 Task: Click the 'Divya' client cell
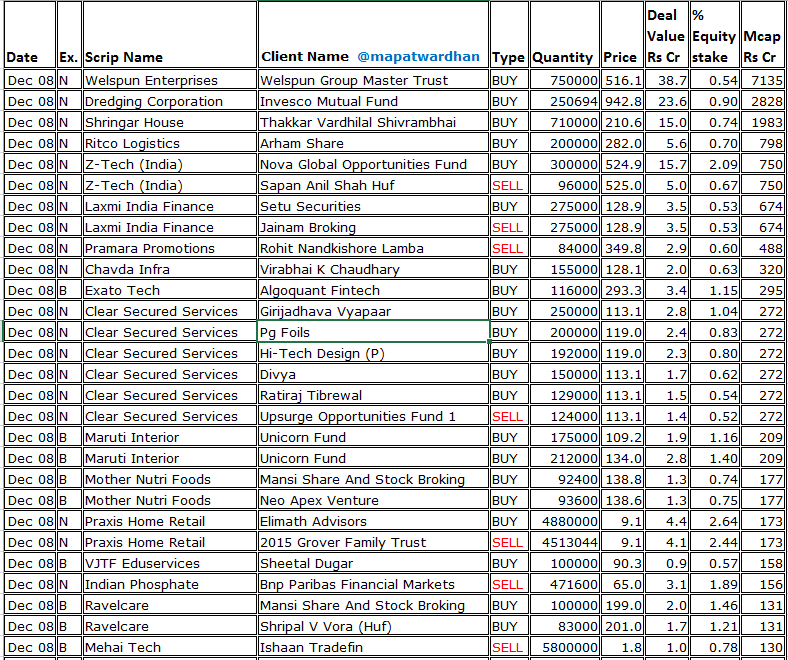pyautogui.click(x=373, y=374)
